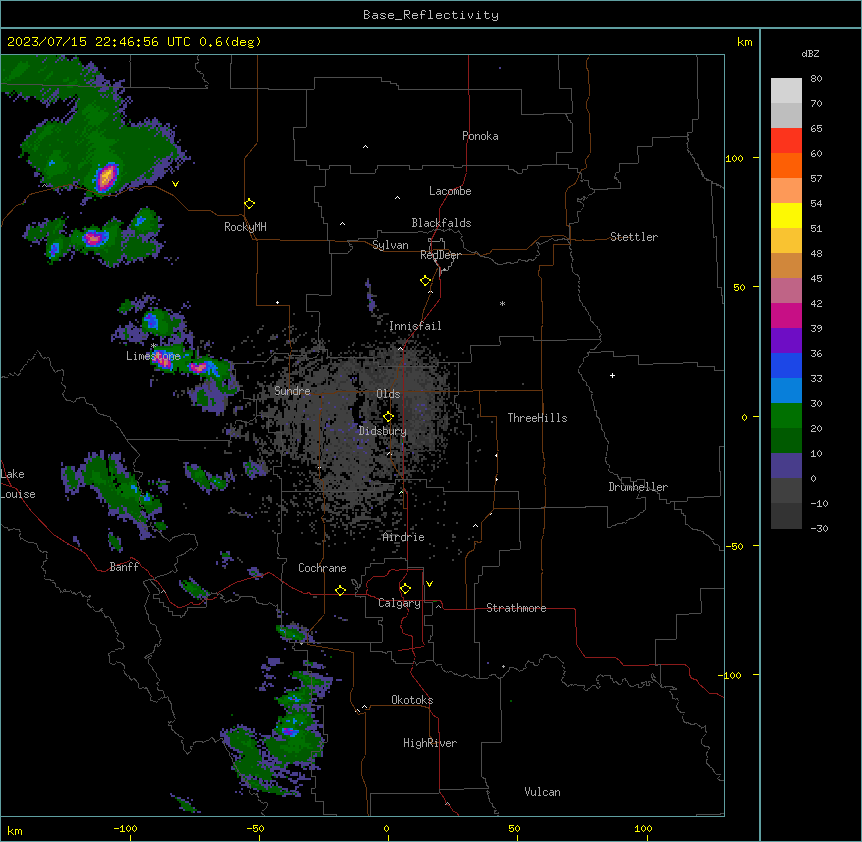Click the yellow diamond marker below Cochrane

point(341,590)
